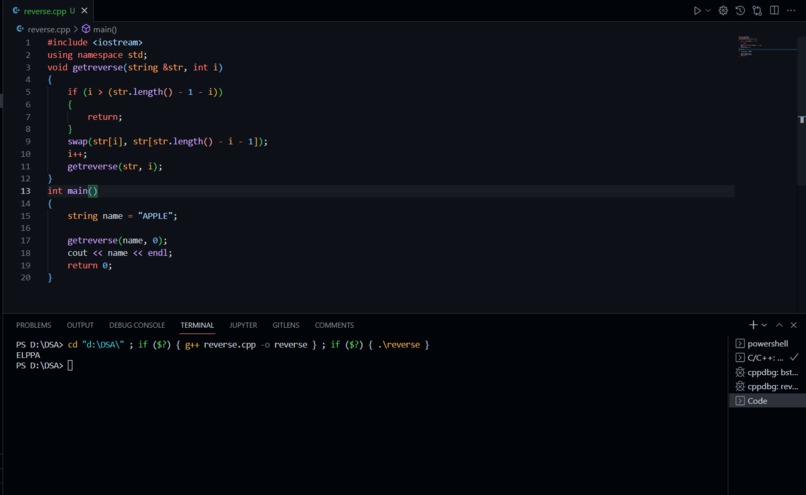Select the reverse.cpp editor tab

49,10
